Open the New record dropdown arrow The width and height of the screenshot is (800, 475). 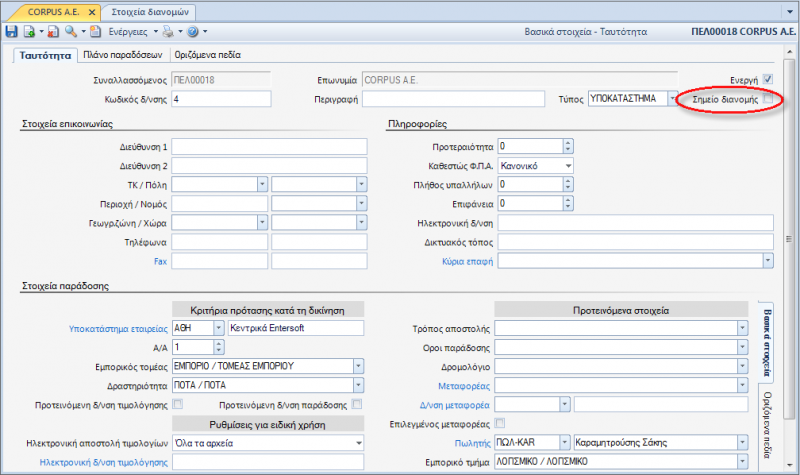(41, 32)
